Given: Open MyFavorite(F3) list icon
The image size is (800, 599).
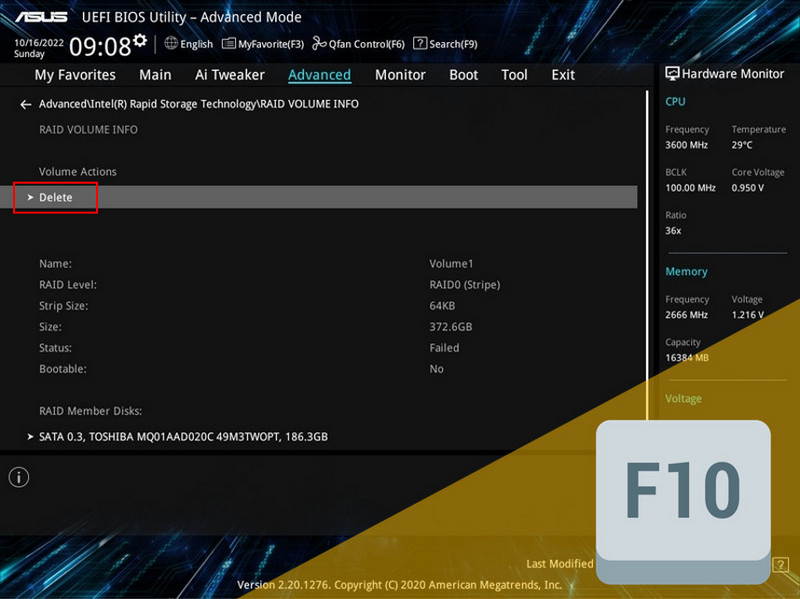Looking at the screenshot, I should (x=229, y=43).
